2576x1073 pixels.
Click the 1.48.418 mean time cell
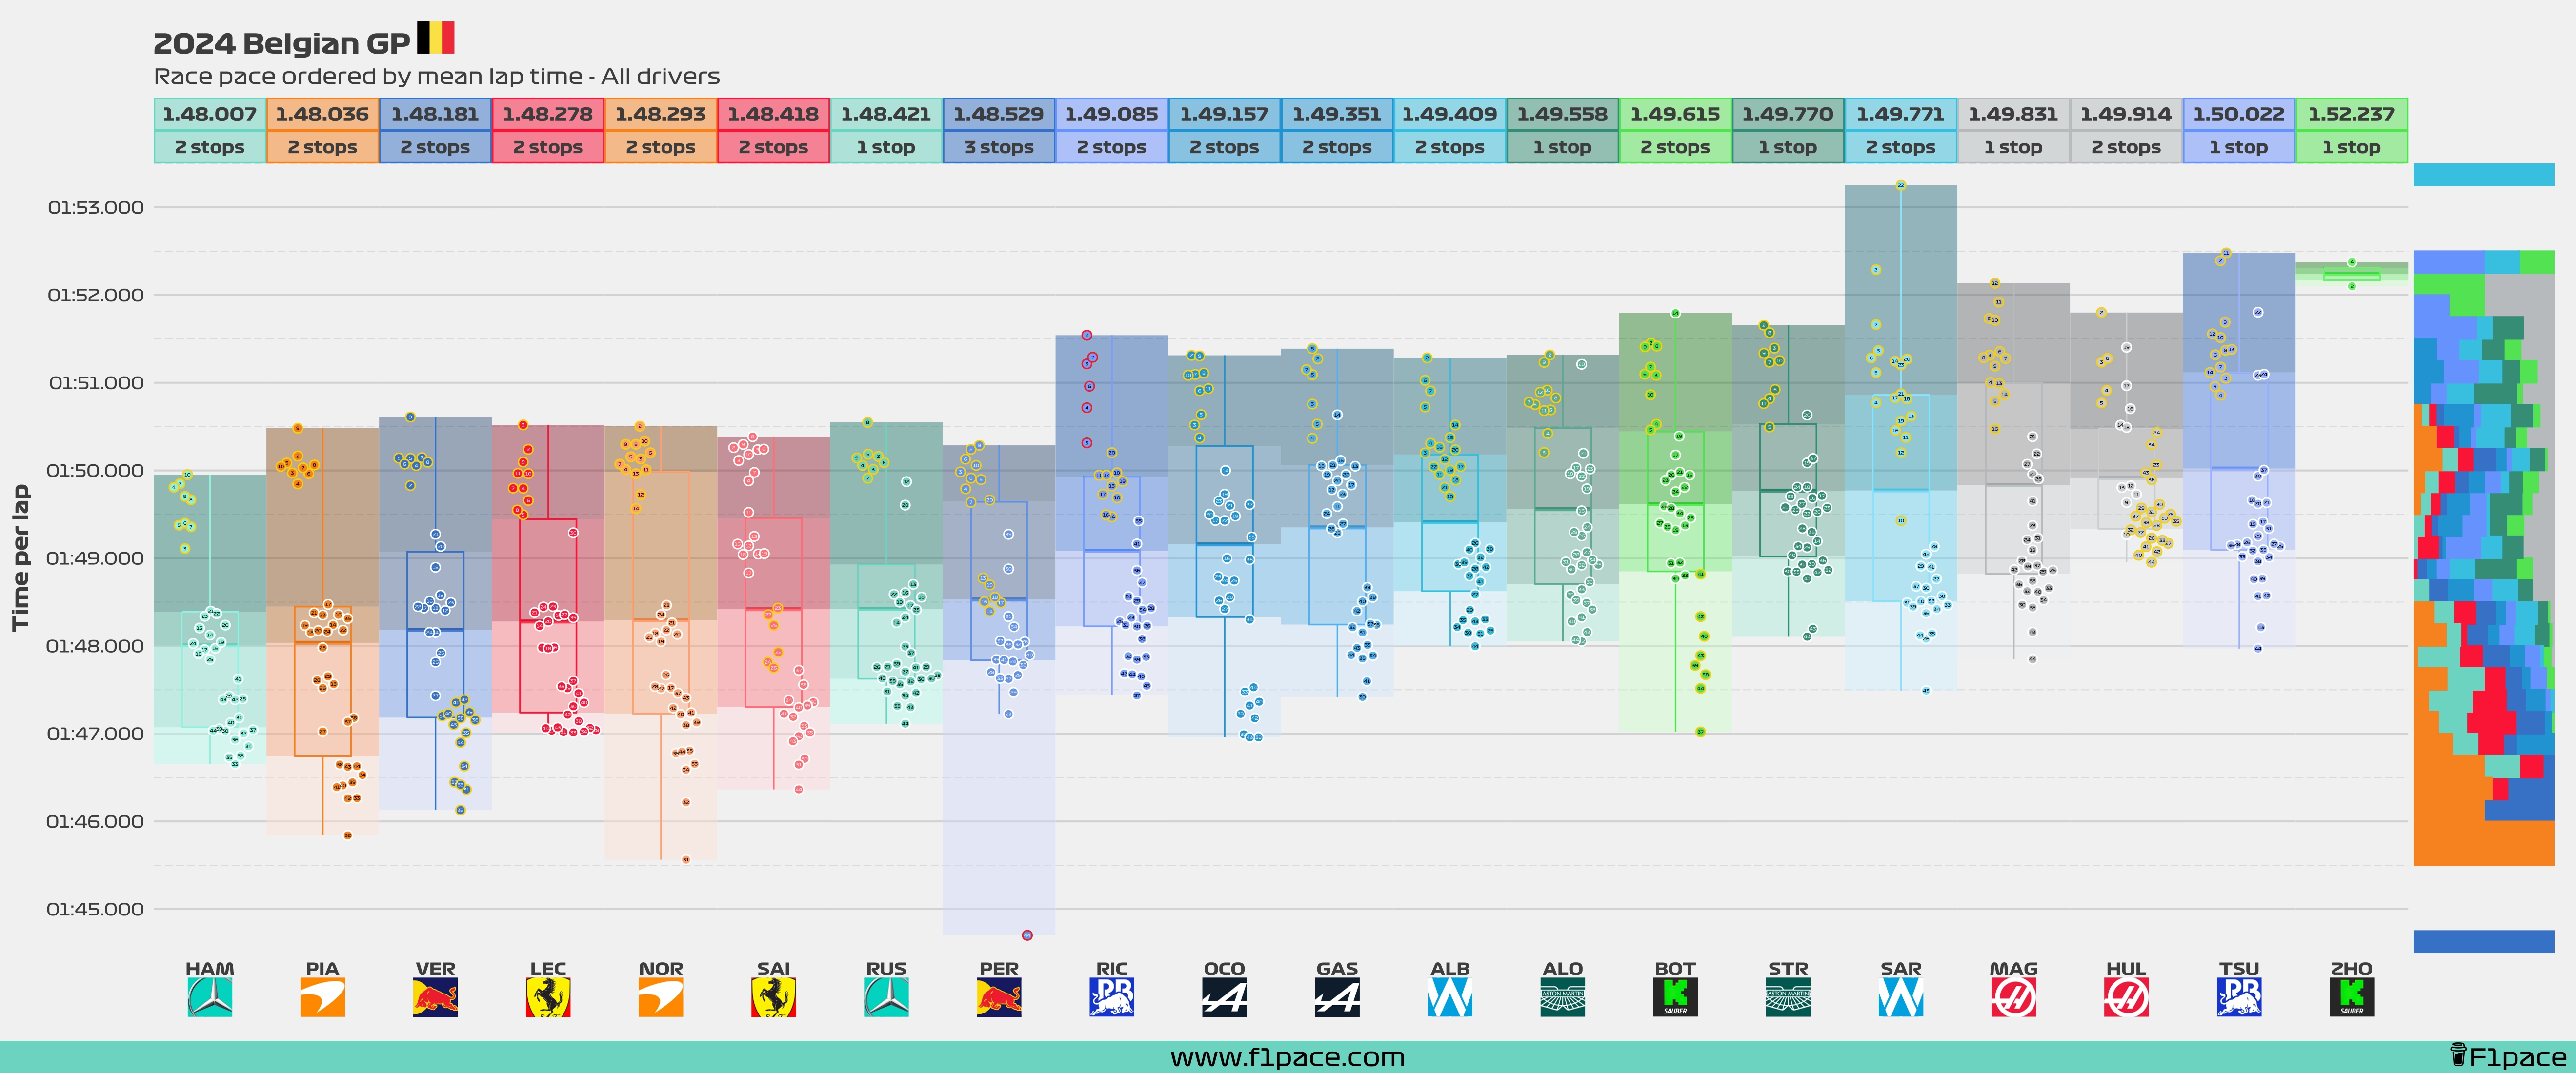774,114
